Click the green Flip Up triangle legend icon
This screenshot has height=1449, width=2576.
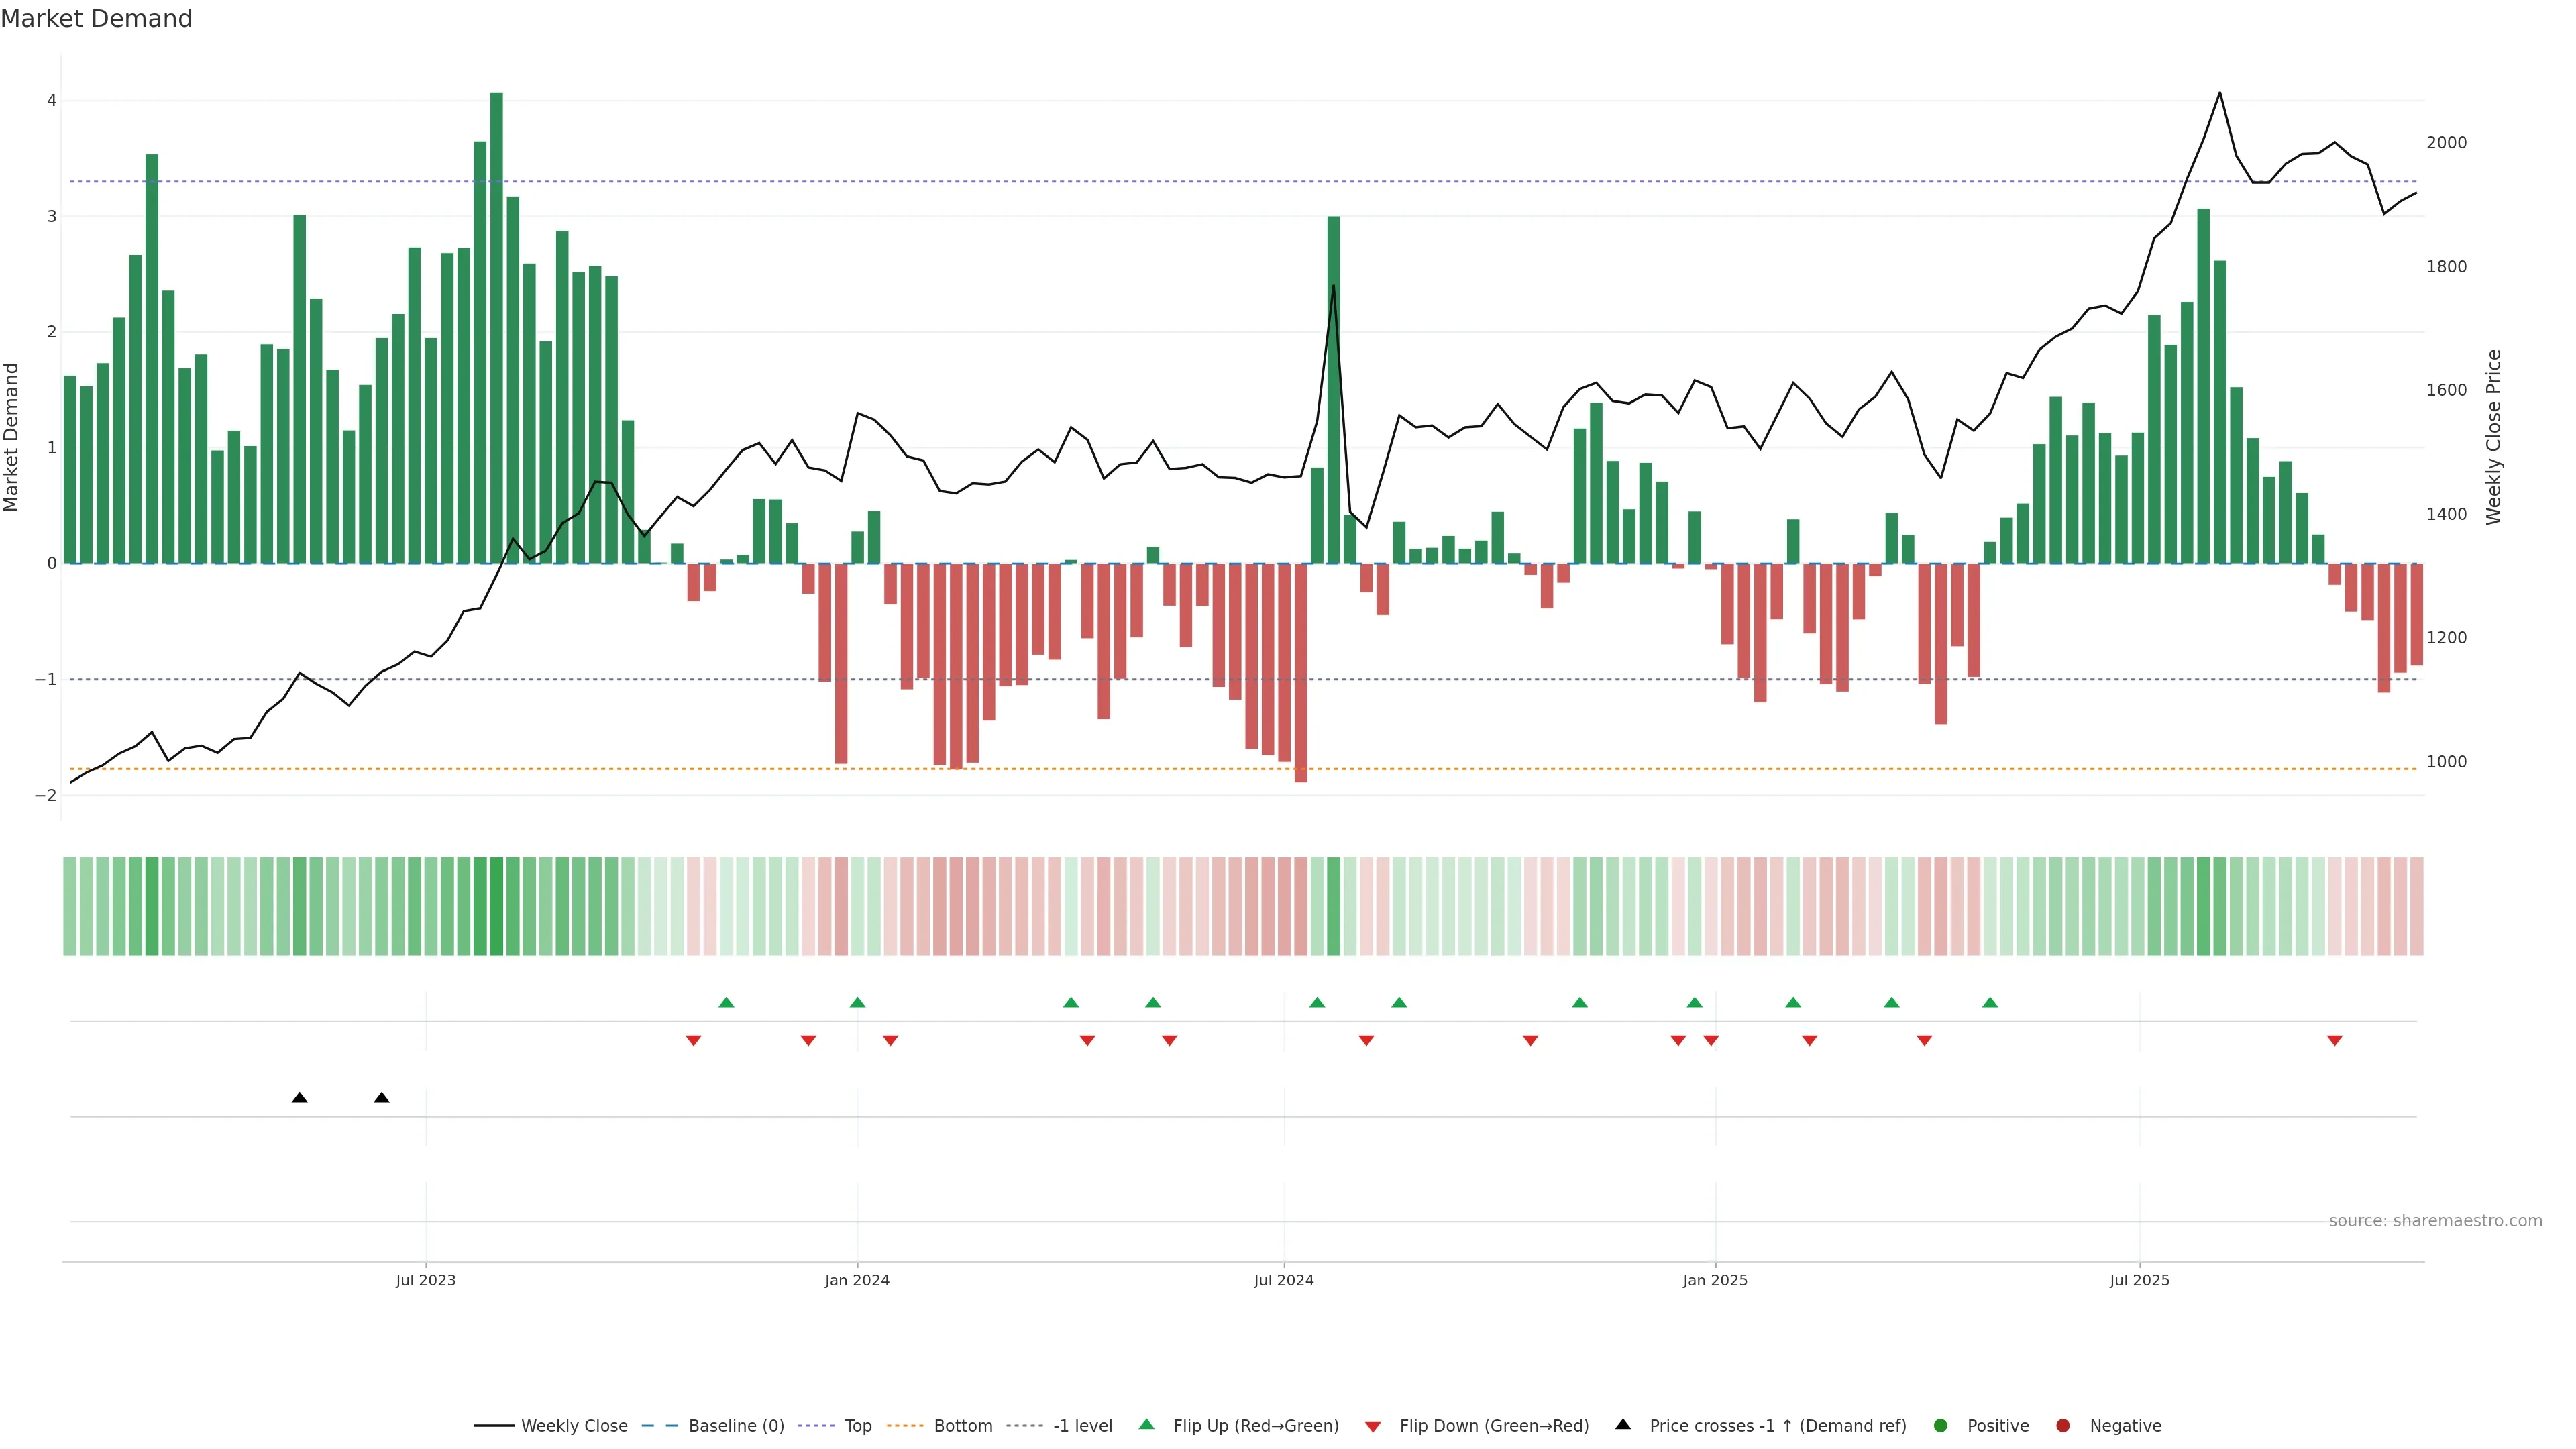1147,1424
